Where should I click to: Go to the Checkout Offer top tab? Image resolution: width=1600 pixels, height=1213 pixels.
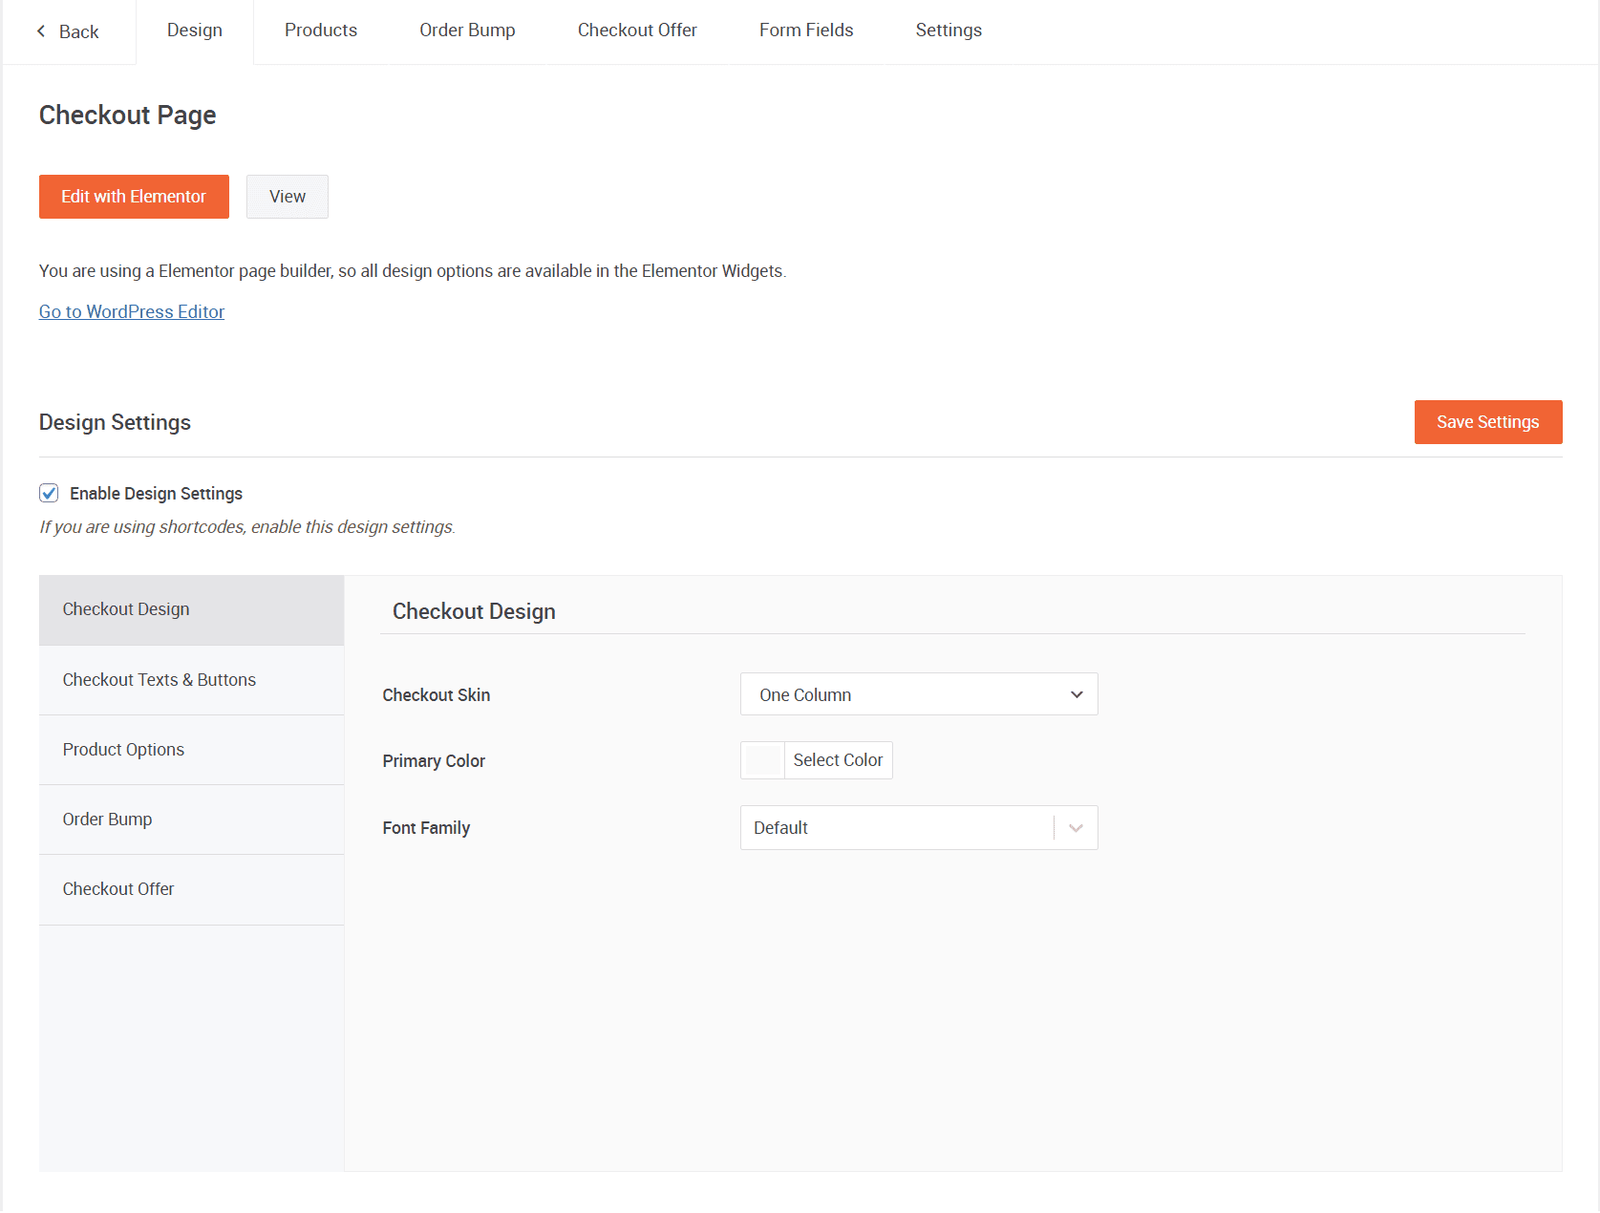pos(637,30)
